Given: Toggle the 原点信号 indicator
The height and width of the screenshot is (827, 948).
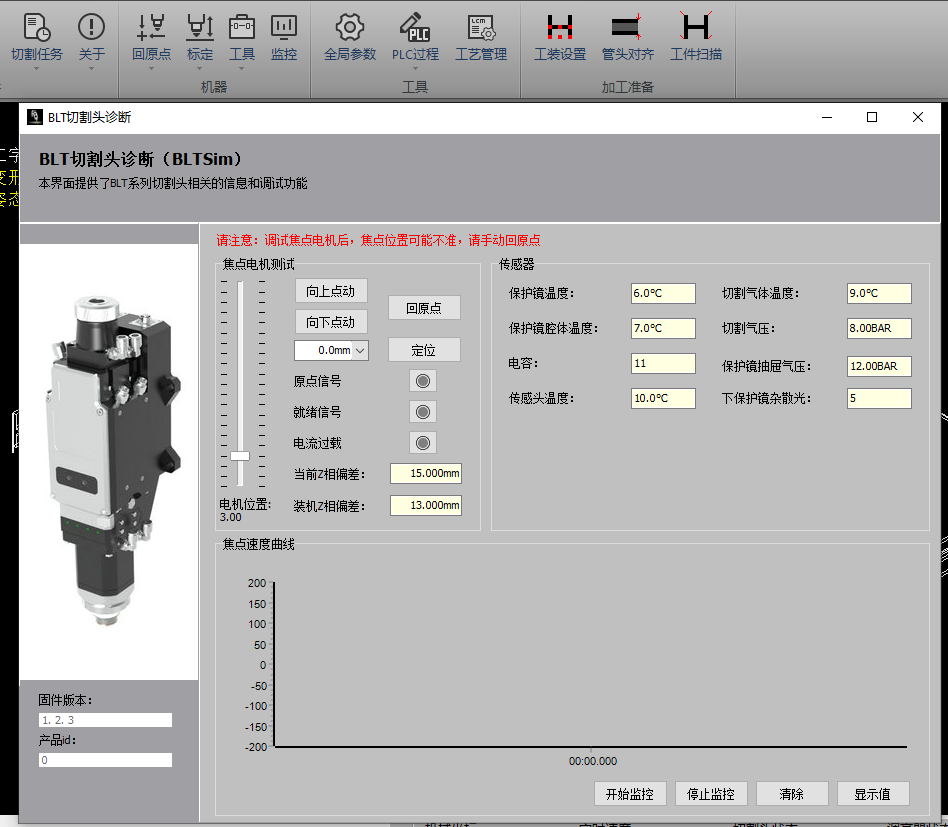Looking at the screenshot, I should (x=423, y=381).
